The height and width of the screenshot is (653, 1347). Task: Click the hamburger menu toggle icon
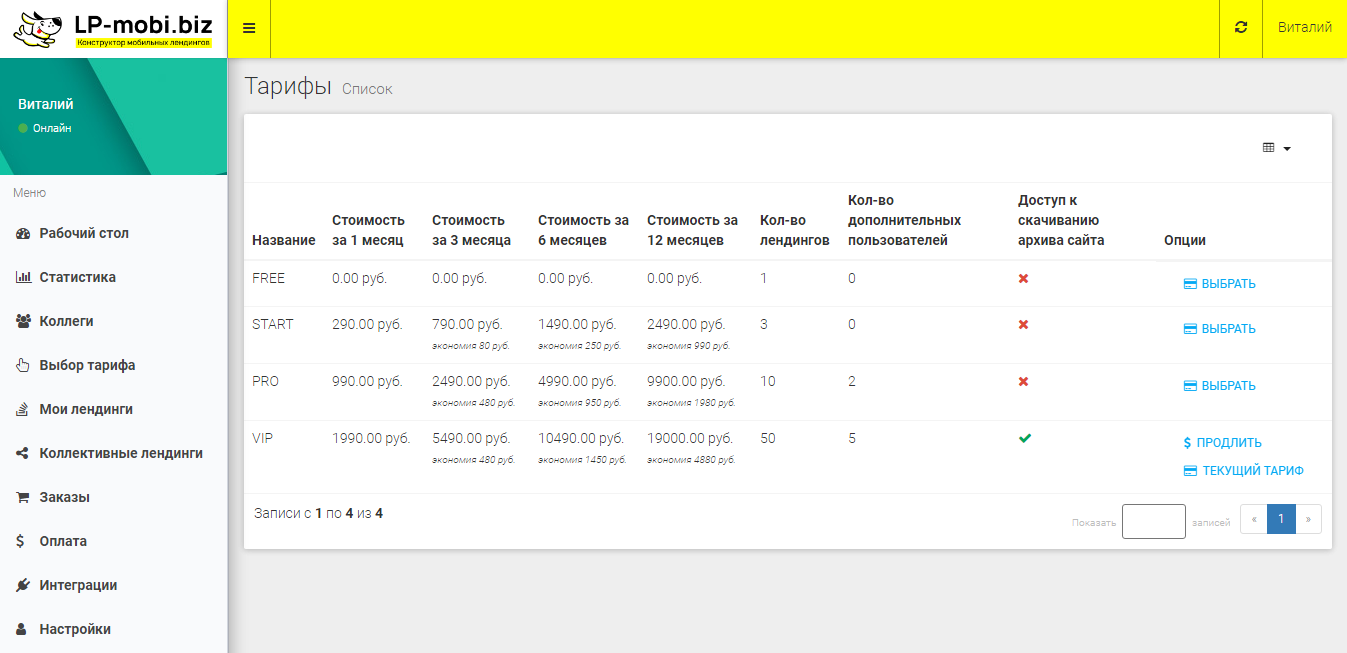click(249, 28)
